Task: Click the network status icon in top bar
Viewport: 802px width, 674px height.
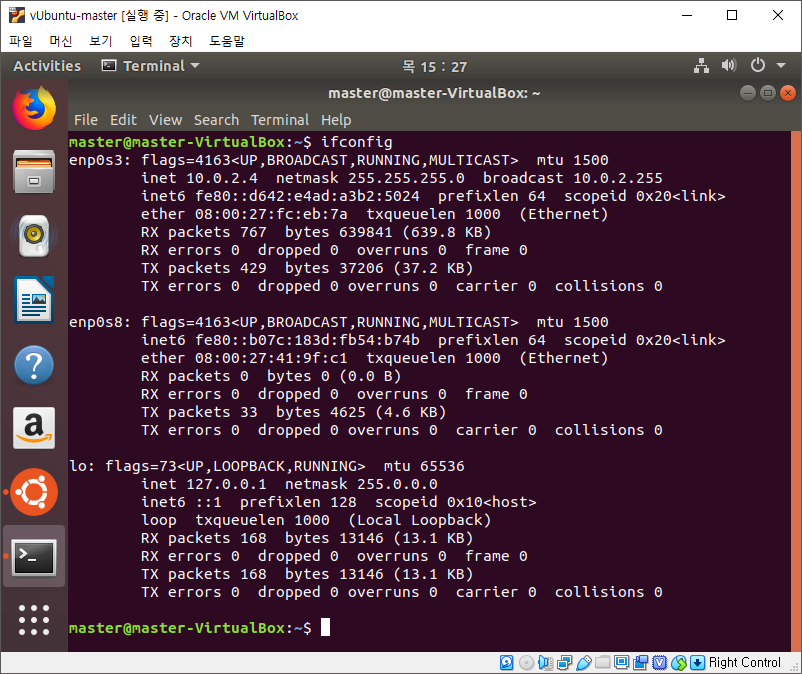Action: coord(701,65)
